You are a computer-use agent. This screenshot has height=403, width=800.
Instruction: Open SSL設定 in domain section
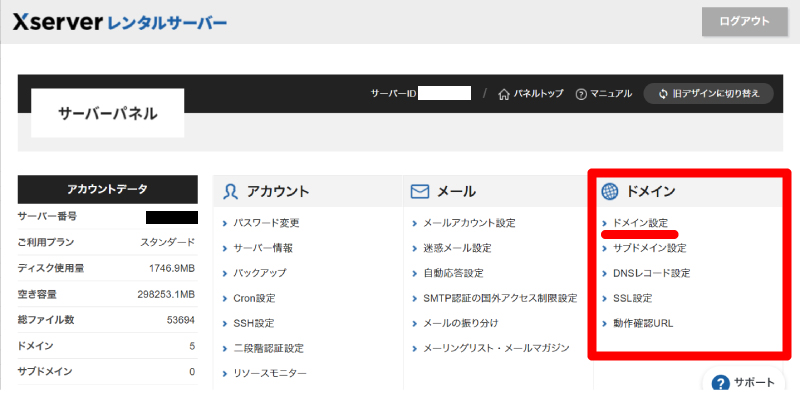click(631, 298)
